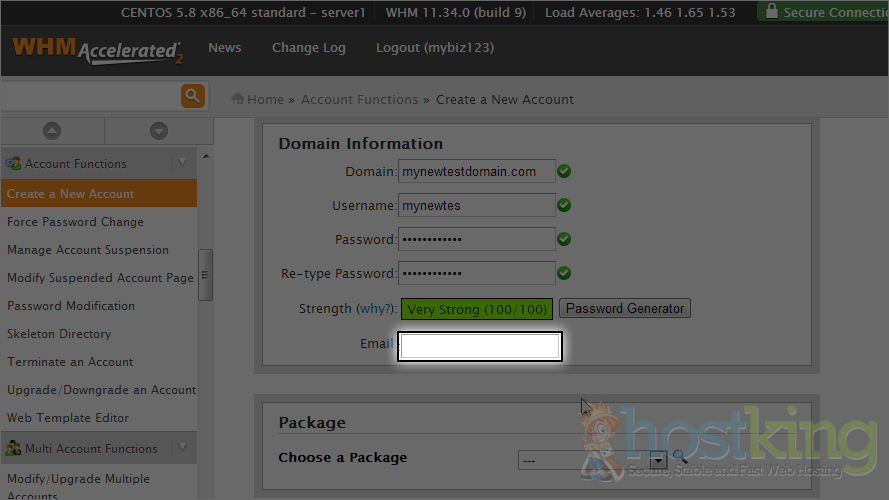
Task: Log out via Logout (mybiz123)
Action: [434, 48]
